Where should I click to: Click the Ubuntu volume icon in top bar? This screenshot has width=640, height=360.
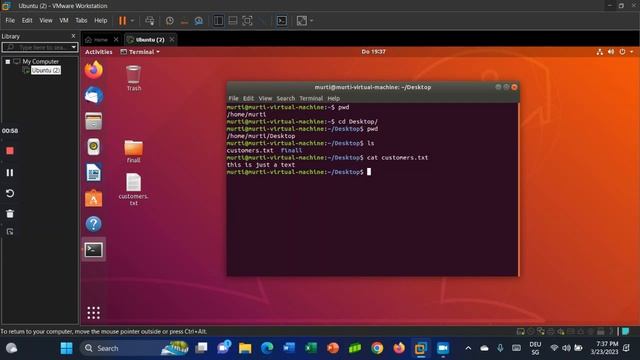pyautogui.click(x=611, y=52)
